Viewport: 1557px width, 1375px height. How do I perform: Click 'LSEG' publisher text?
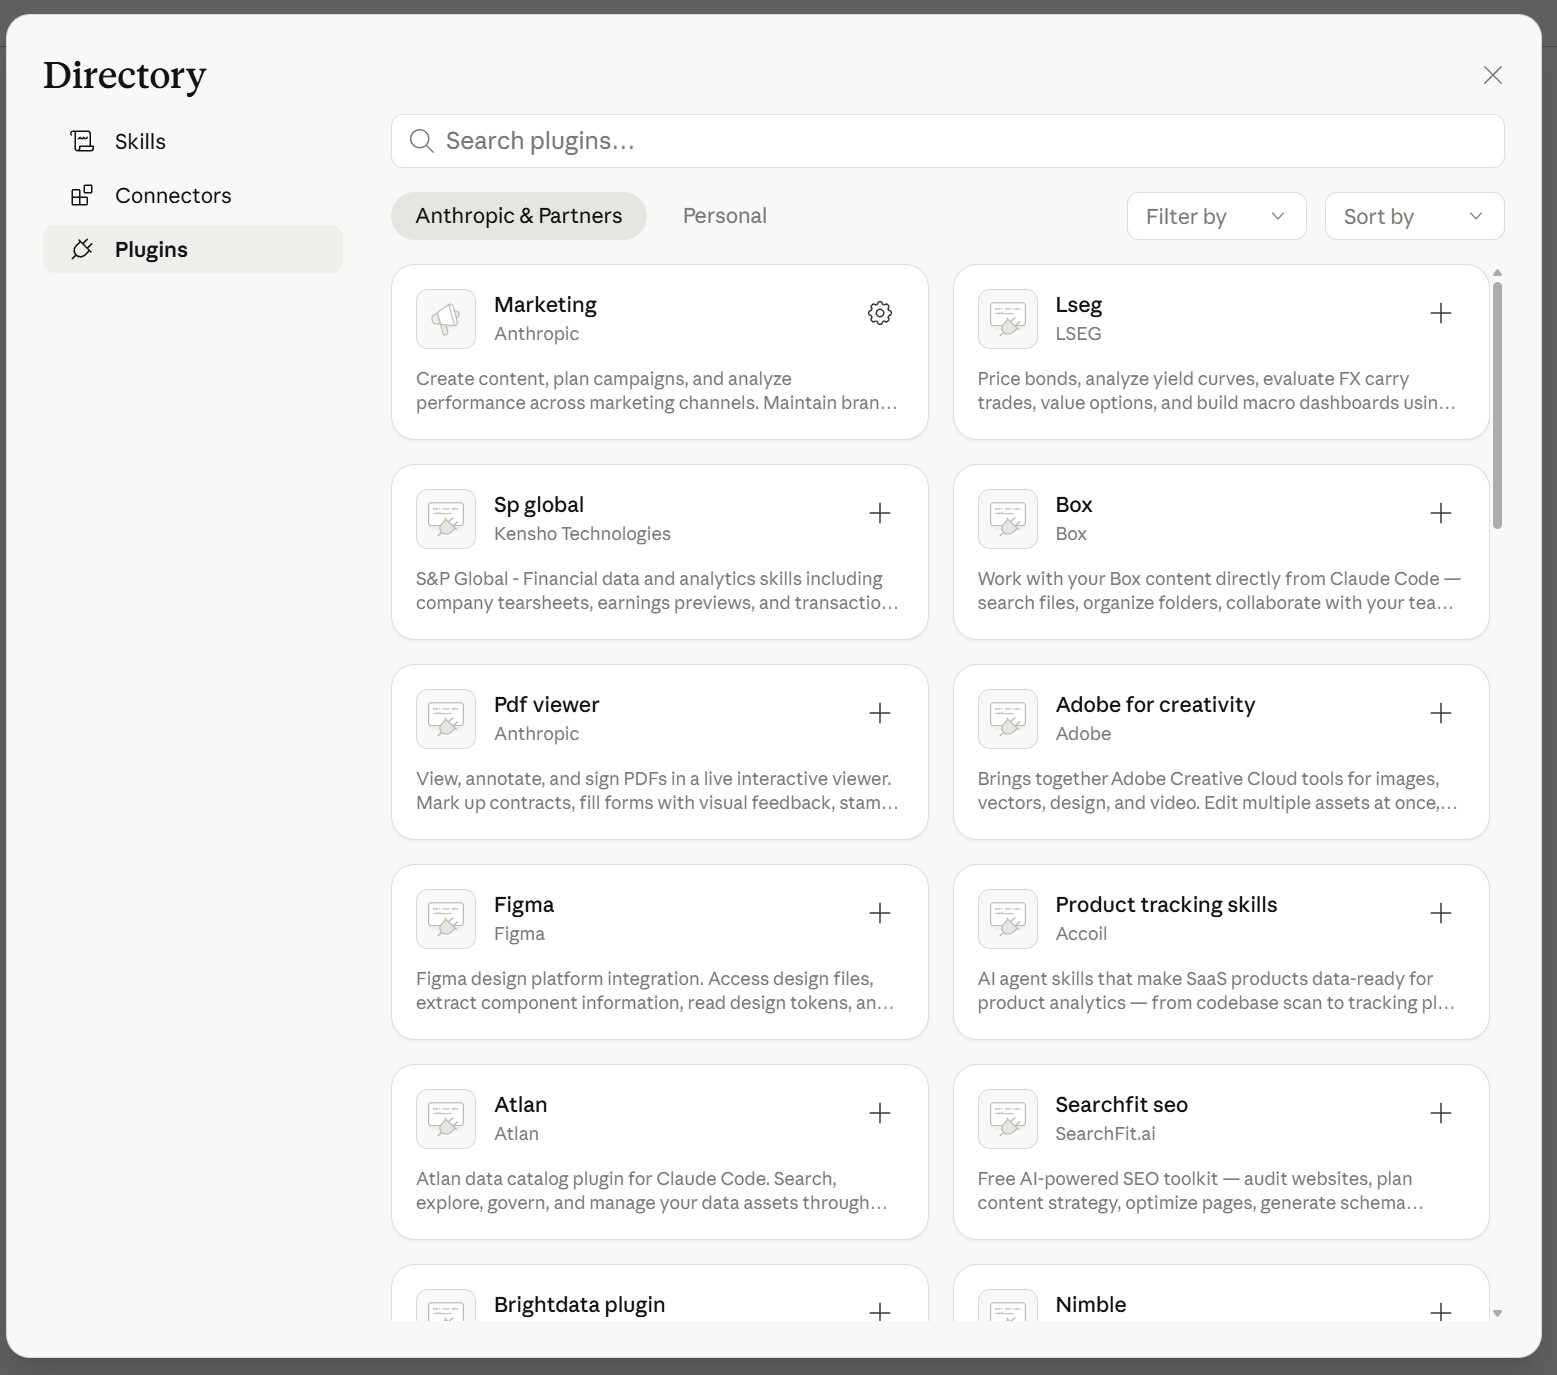coord(1078,334)
